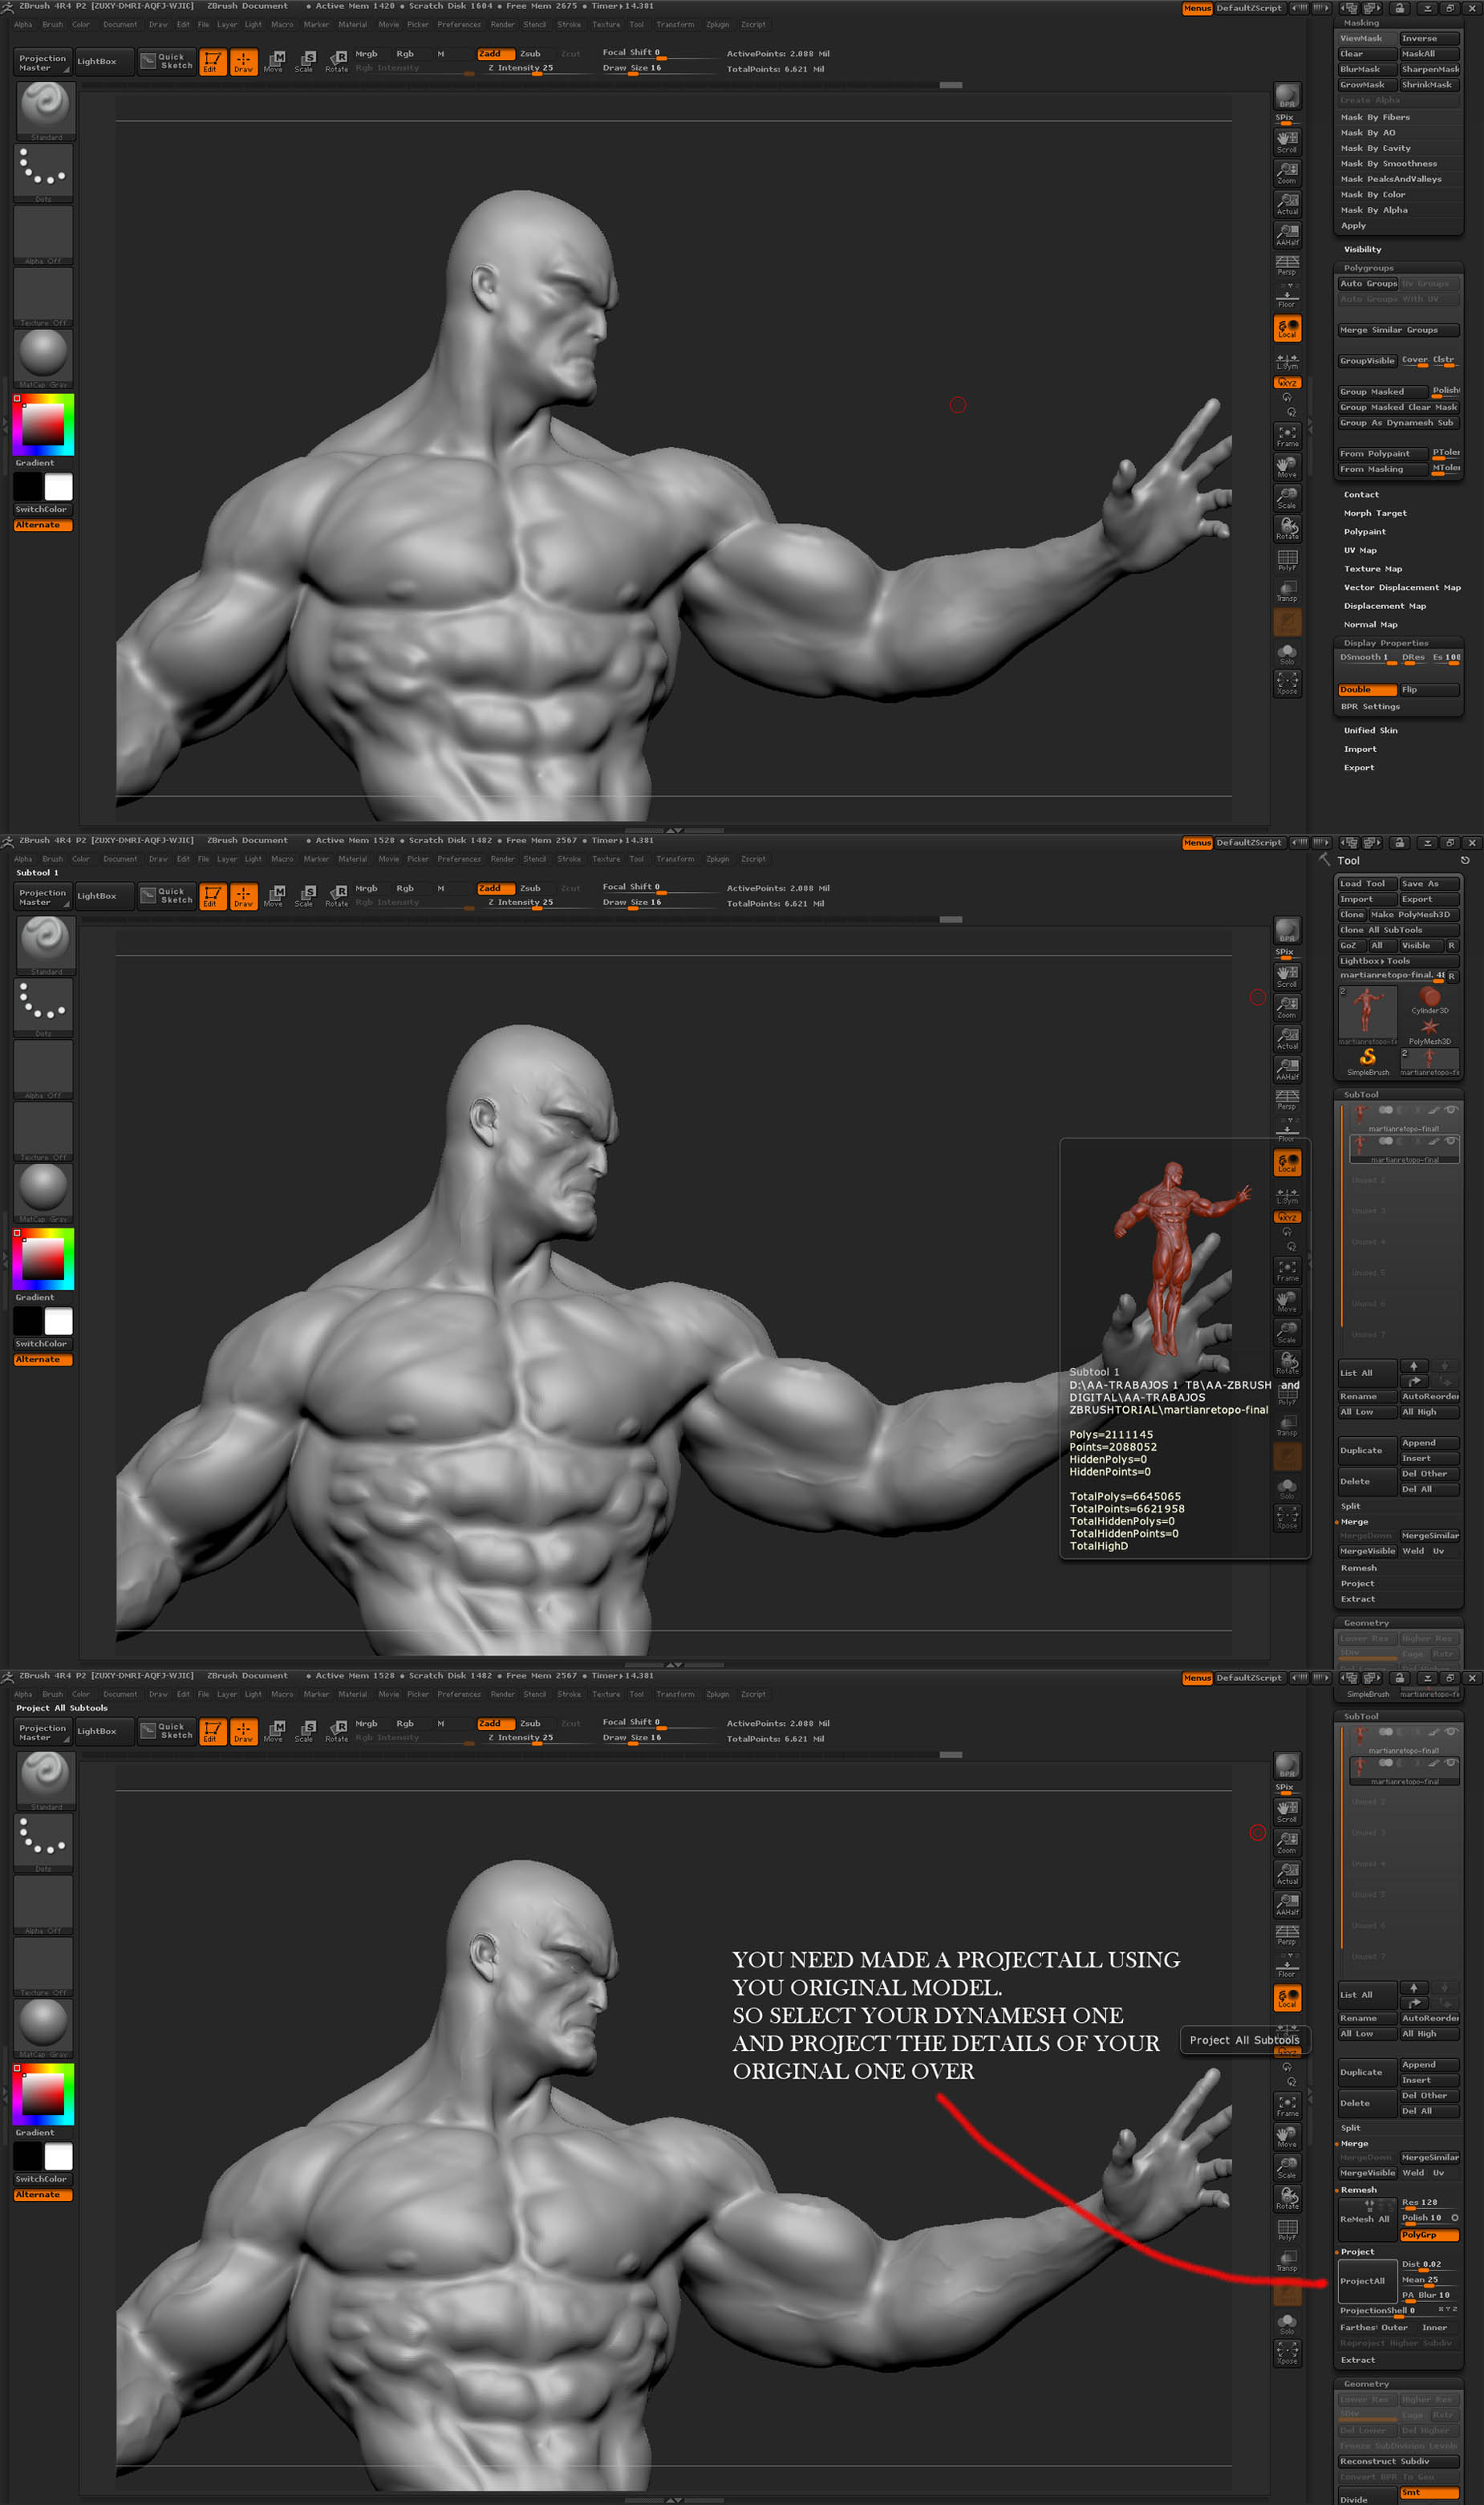Adjust Res 128 remesh slider
The width and height of the screenshot is (1484, 2505).
[x=1429, y=2203]
